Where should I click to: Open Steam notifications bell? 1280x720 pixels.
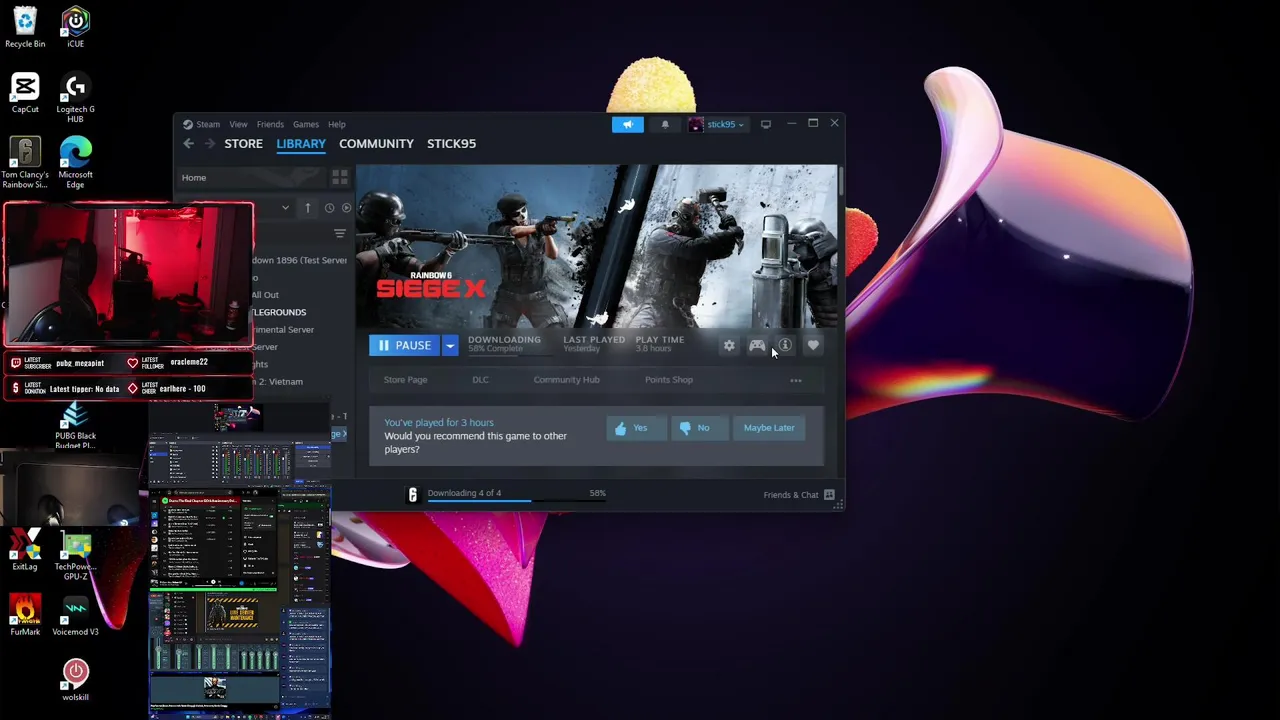665,124
